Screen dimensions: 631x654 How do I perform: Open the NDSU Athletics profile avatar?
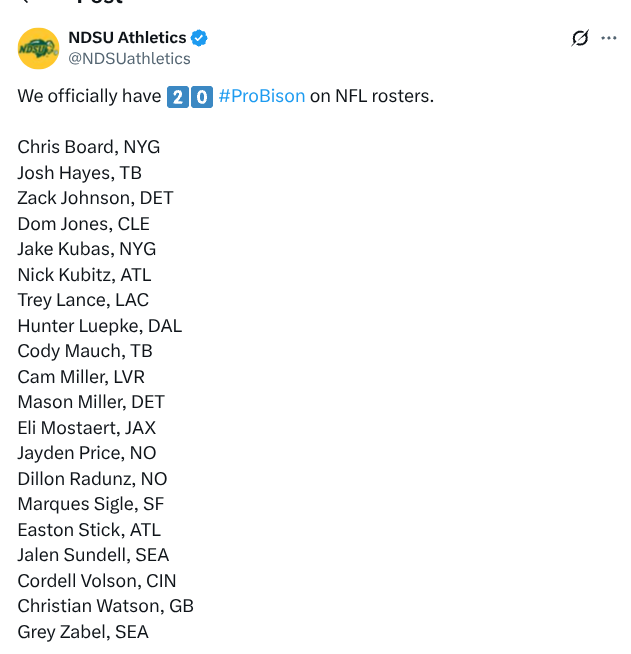[x=38, y=48]
